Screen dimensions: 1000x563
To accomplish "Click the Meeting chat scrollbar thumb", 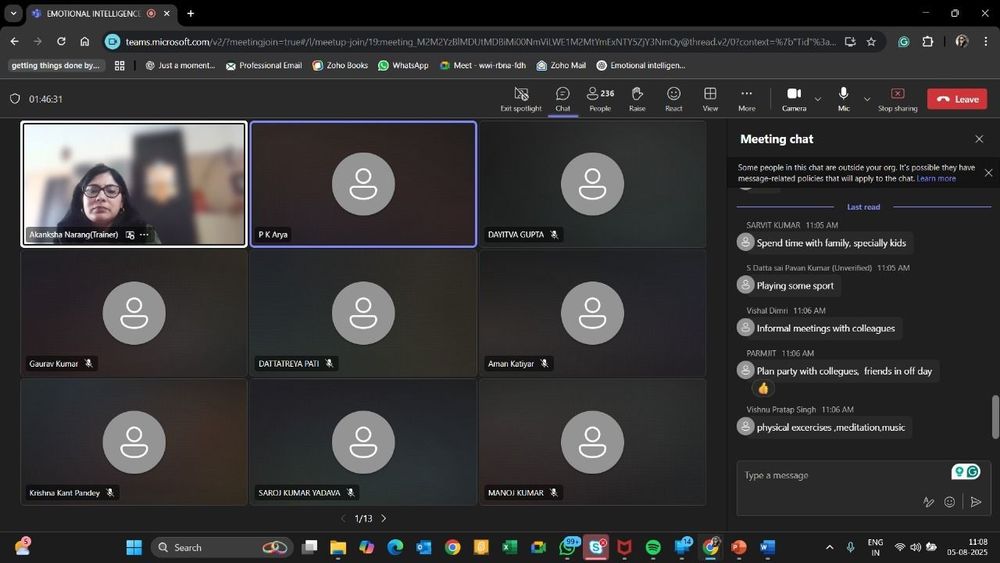I will [x=994, y=417].
